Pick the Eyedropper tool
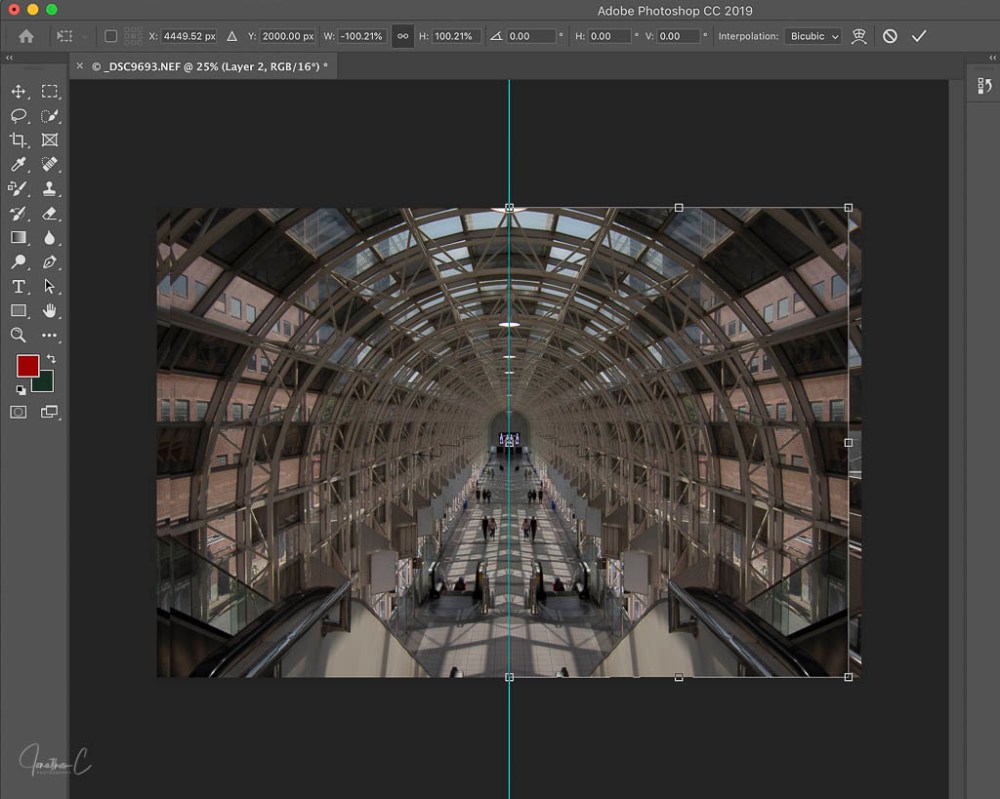1000x799 pixels. (18, 165)
